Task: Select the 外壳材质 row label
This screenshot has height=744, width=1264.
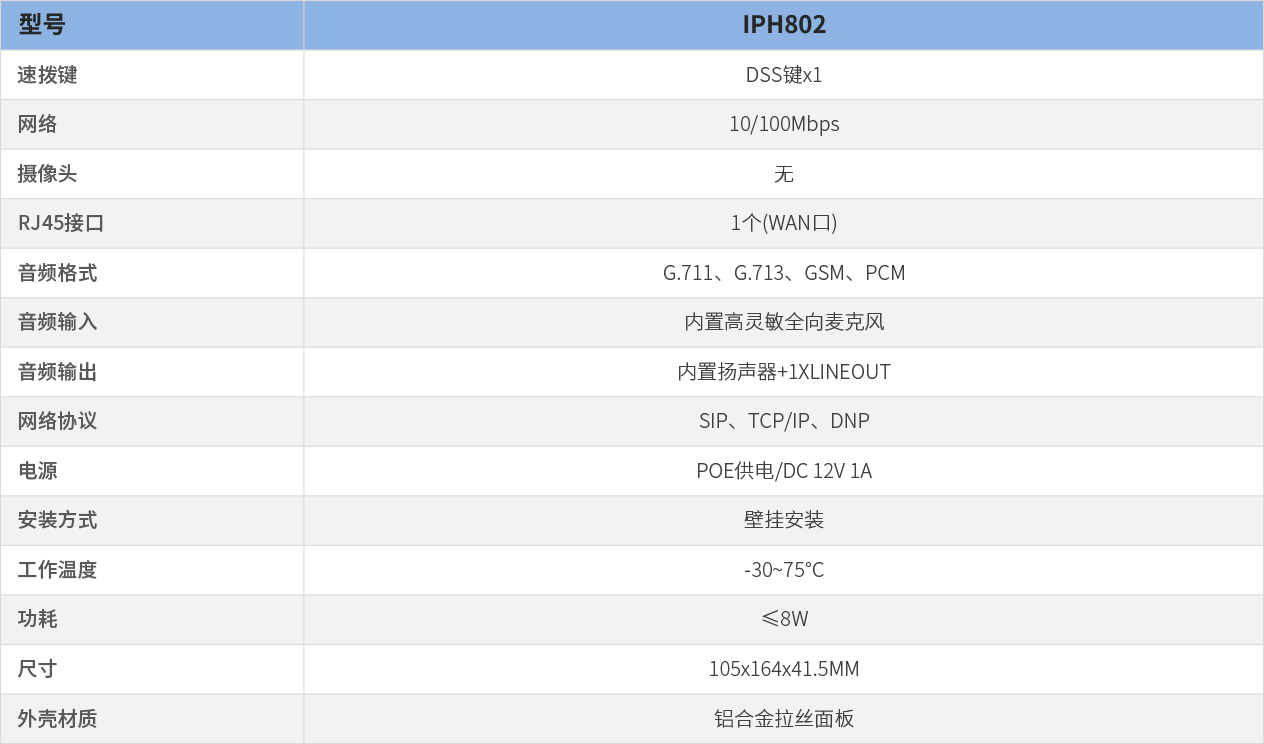Action: (x=57, y=718)
